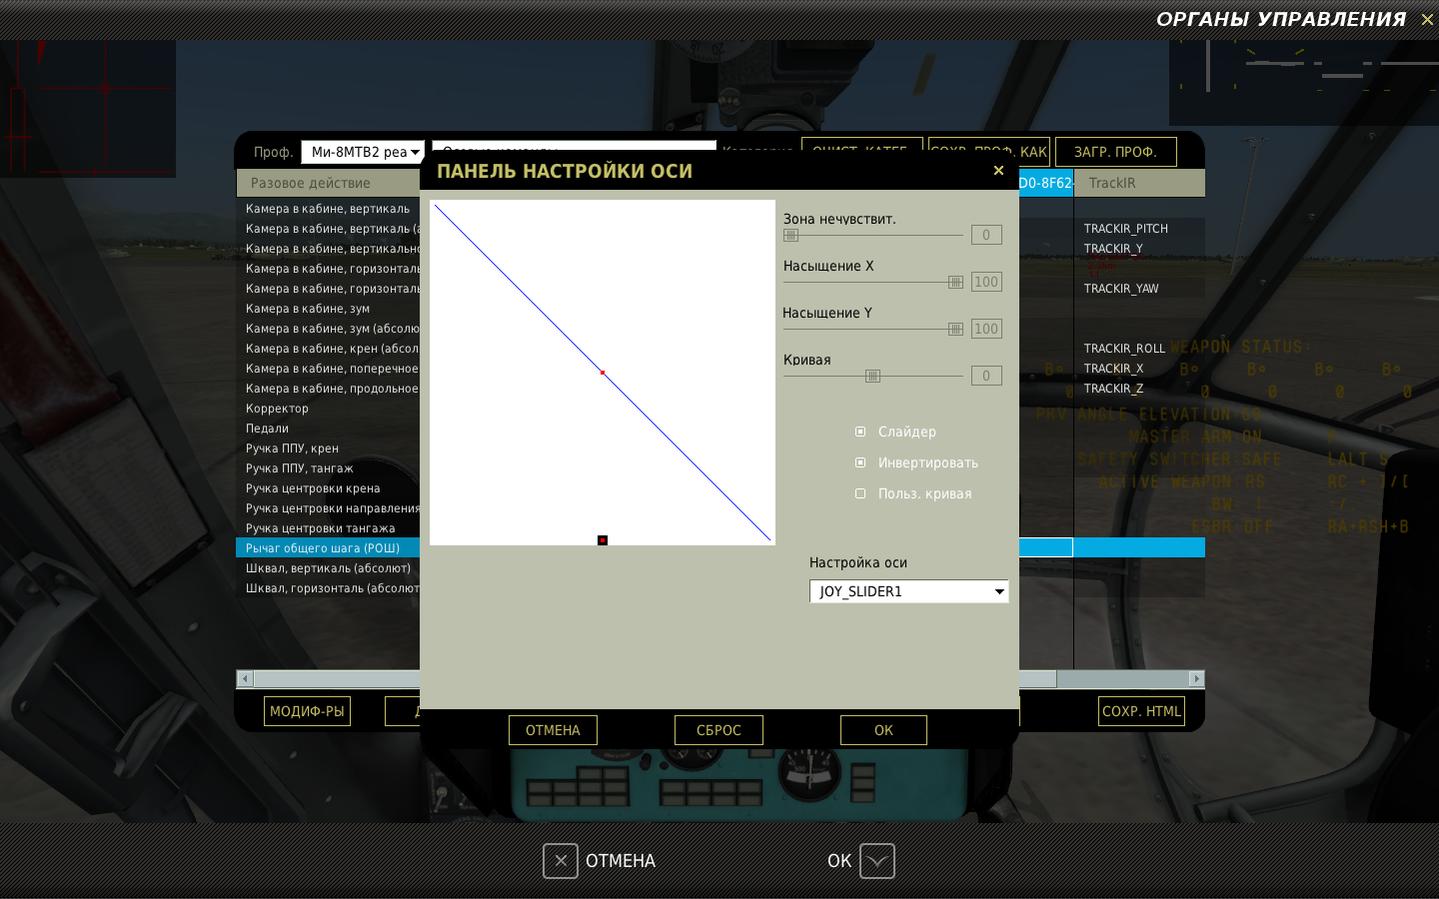
Task: Select Ручка ППУ, крен row
Action: coord(328,448)
